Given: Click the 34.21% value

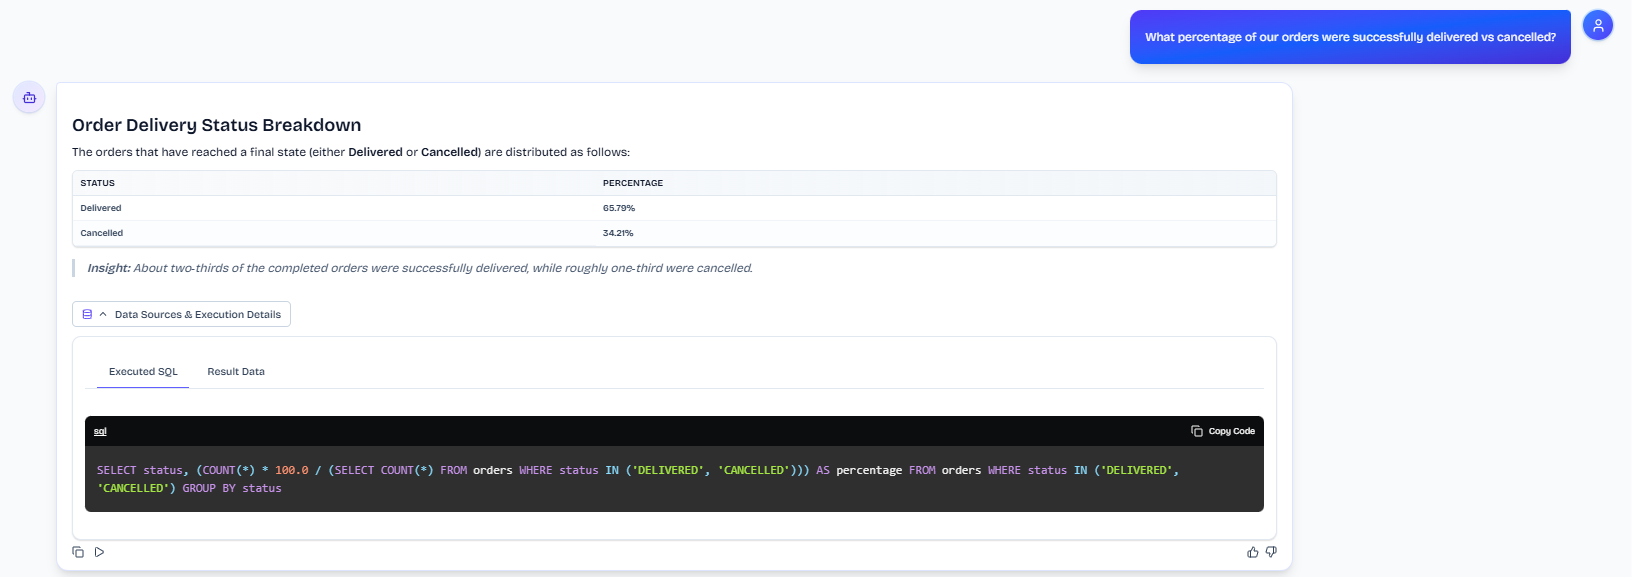Looking at the screenshot, I should 618,233.
